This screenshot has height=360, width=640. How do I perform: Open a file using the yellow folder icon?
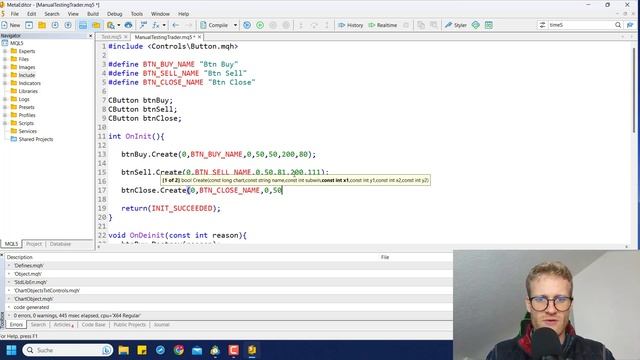coord(42,25)
